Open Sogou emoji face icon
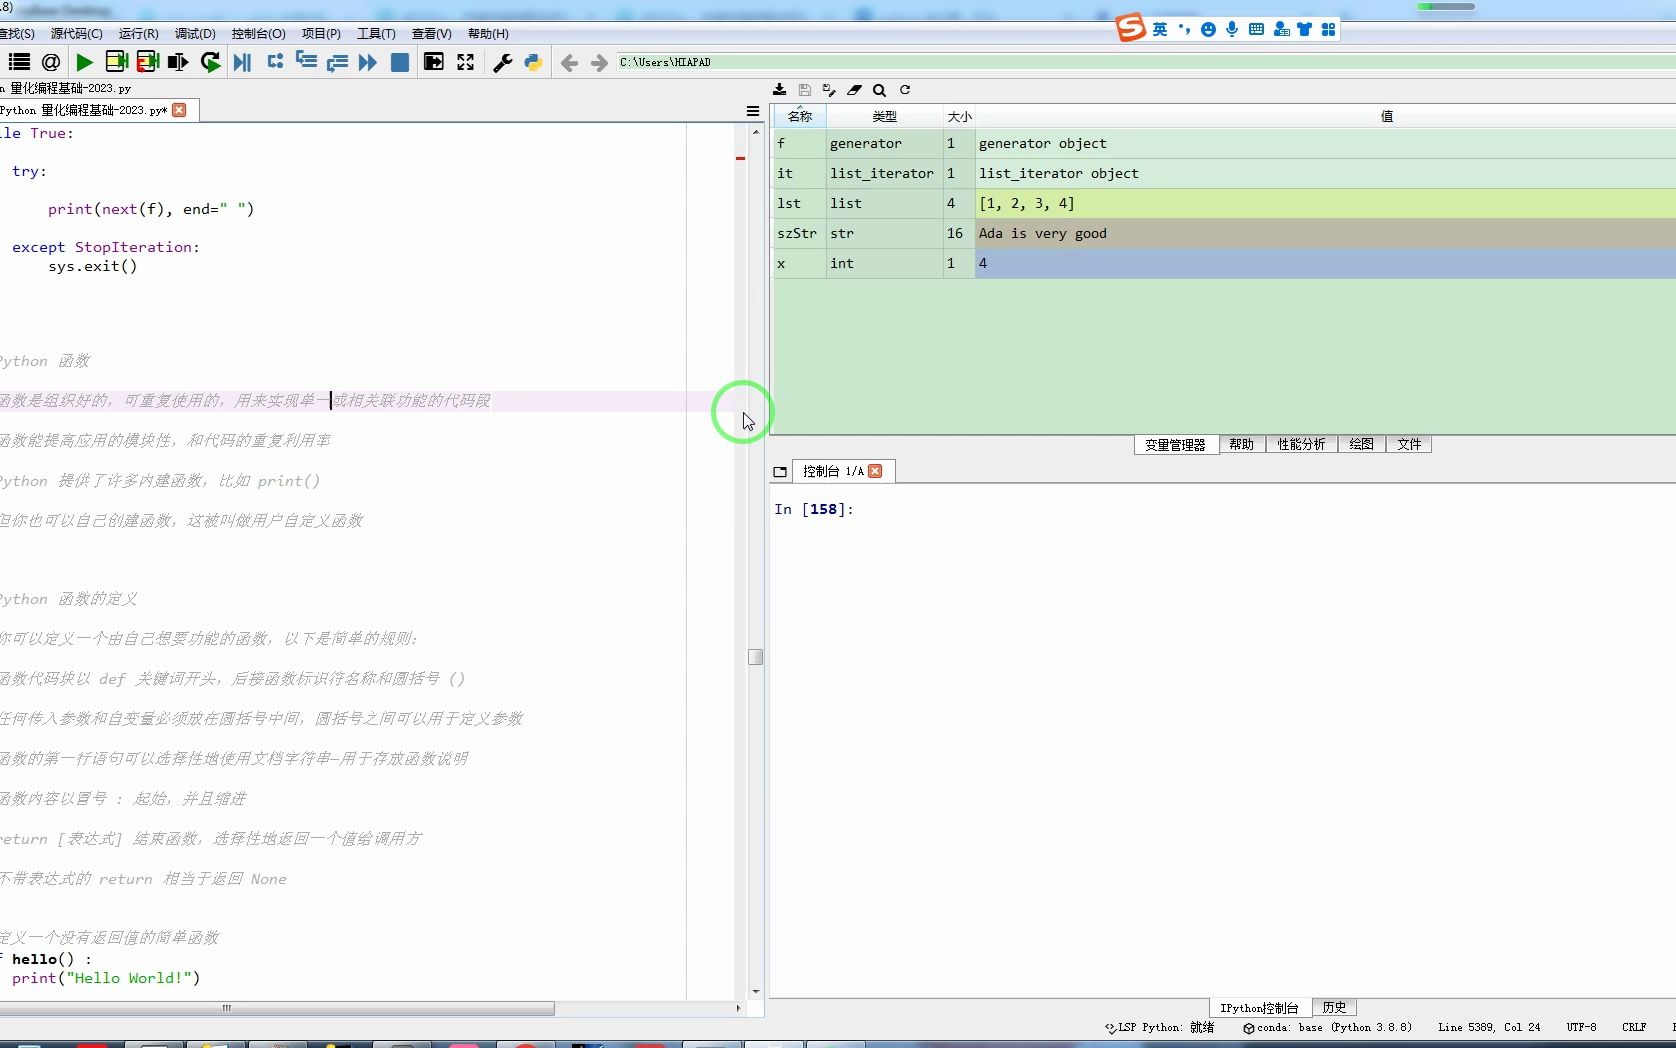 pyautogui.click(x=1208, y=29)
